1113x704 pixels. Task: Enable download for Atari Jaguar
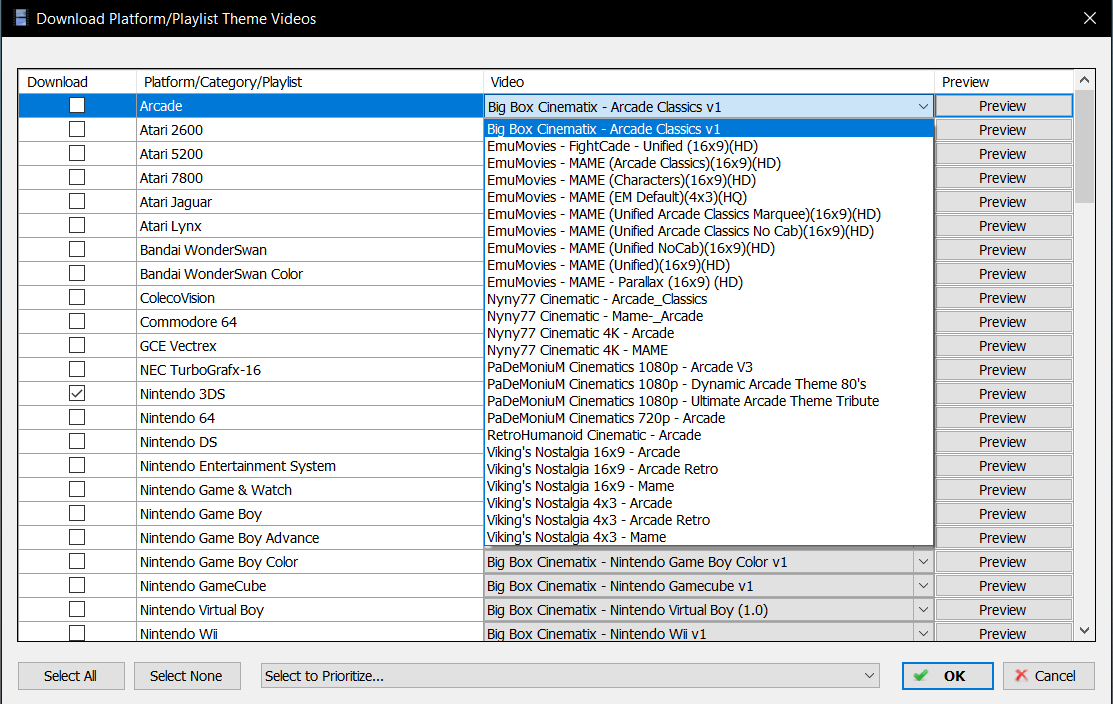coord(77,202)
